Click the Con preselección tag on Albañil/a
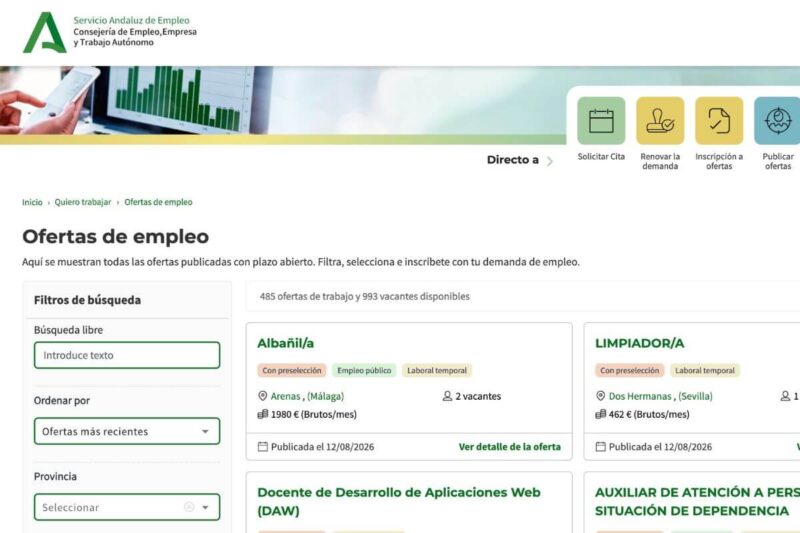This screenshot has height=533, width=800. [292, 370]
